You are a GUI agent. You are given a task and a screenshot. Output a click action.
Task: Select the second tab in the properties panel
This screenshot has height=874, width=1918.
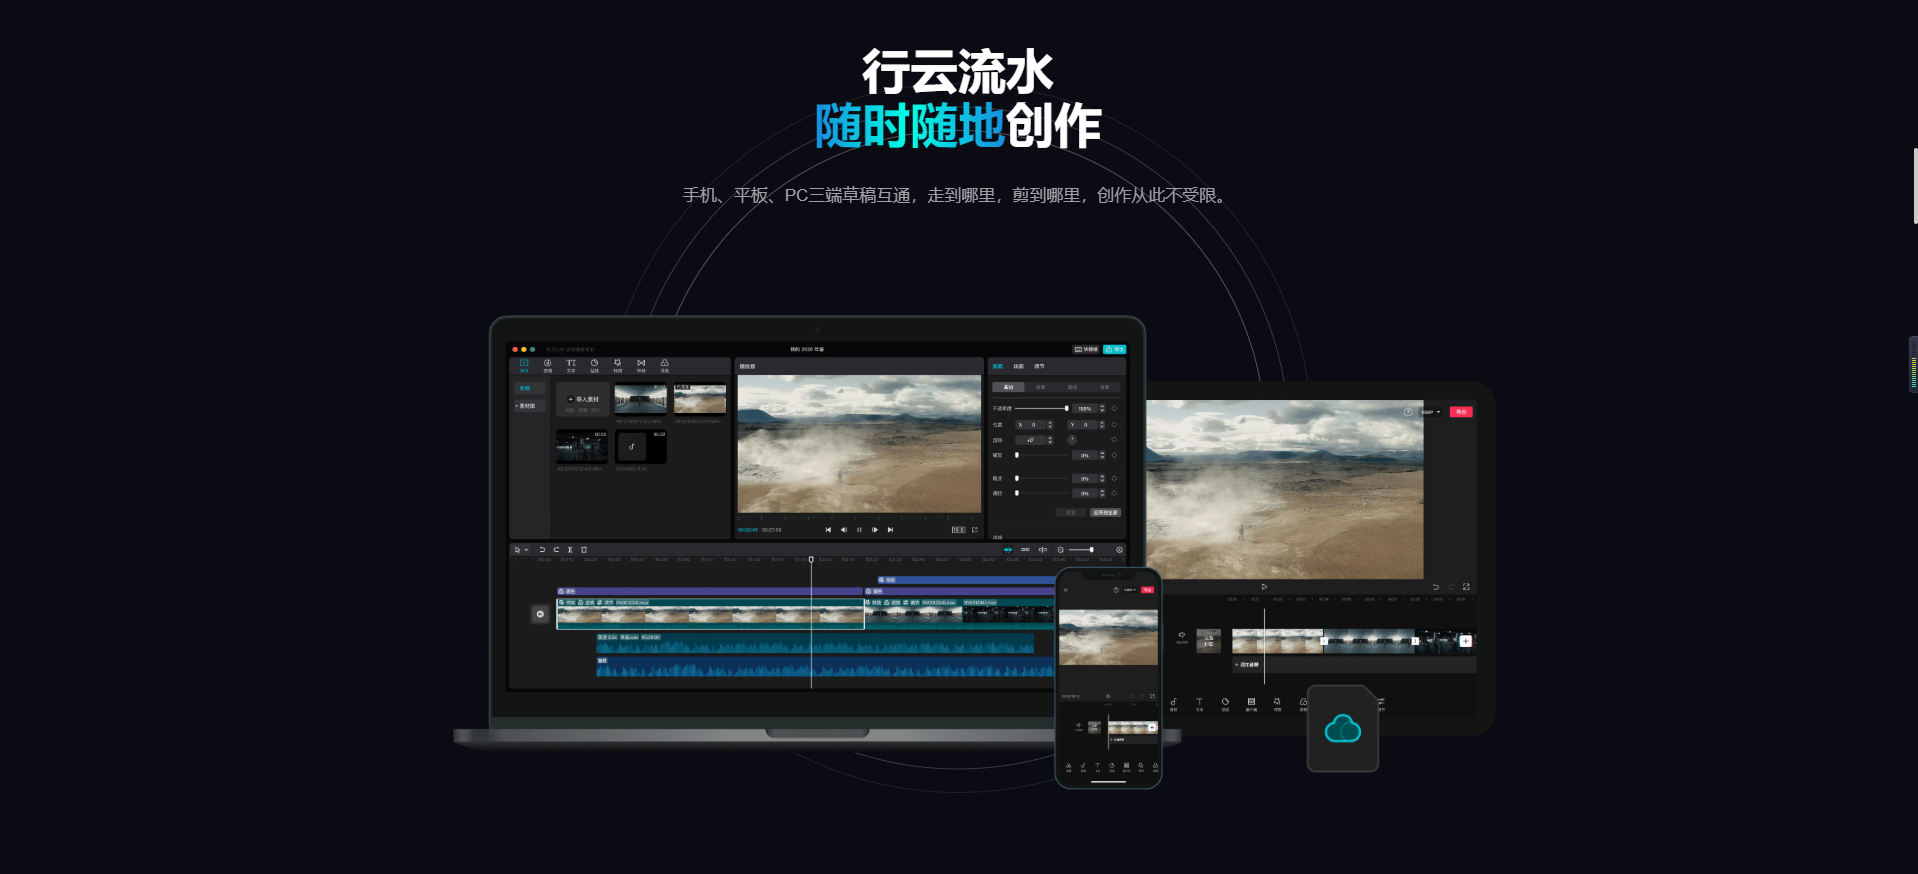pyautogui.click(x=1018, y=366)
